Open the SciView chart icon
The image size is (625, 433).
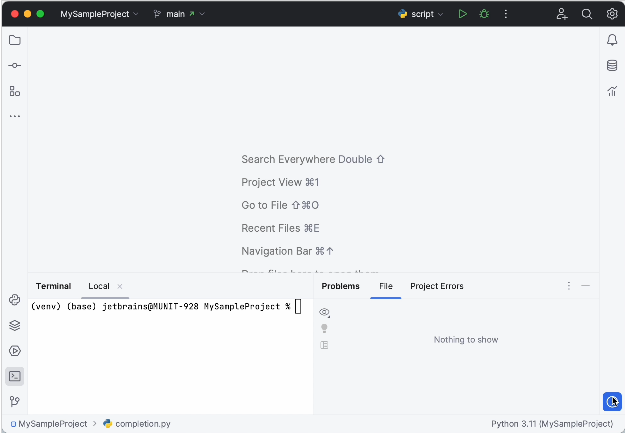click(612, 91)
